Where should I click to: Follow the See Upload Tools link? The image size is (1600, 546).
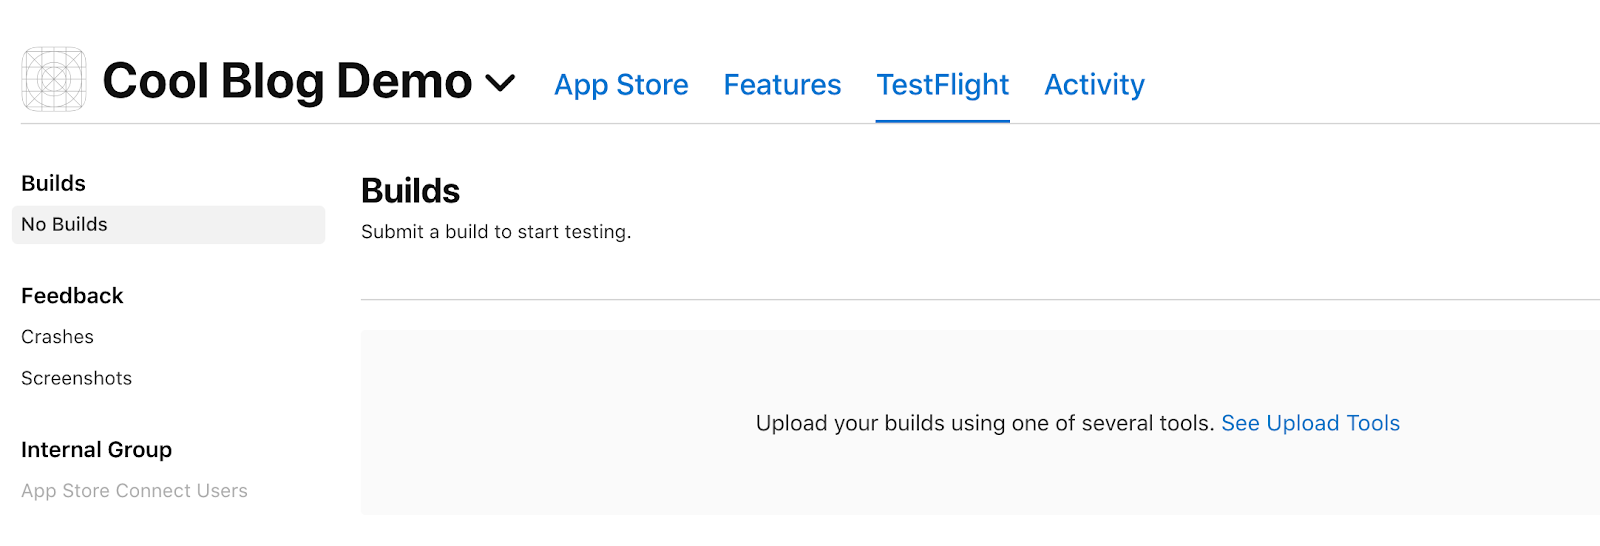1310,423
